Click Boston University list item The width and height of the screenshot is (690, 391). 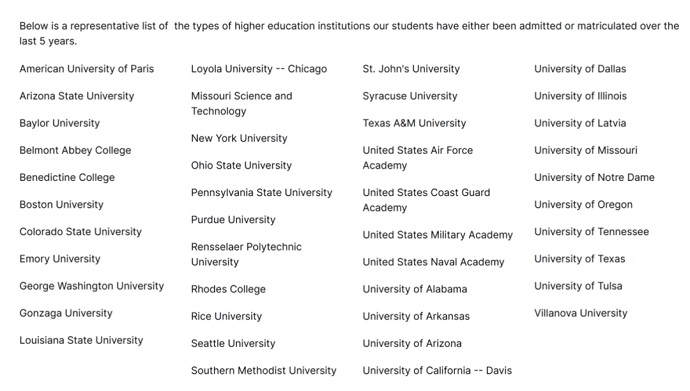click(x=61, y=205)
